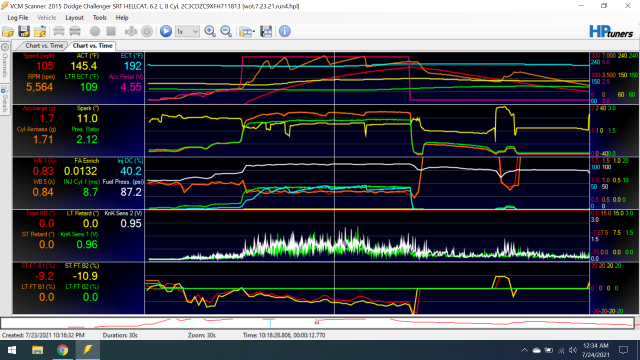This screenshot has width=640, height=360.
Task: Open Chrome from the Windows taskbar
Action: pos(62,350)
